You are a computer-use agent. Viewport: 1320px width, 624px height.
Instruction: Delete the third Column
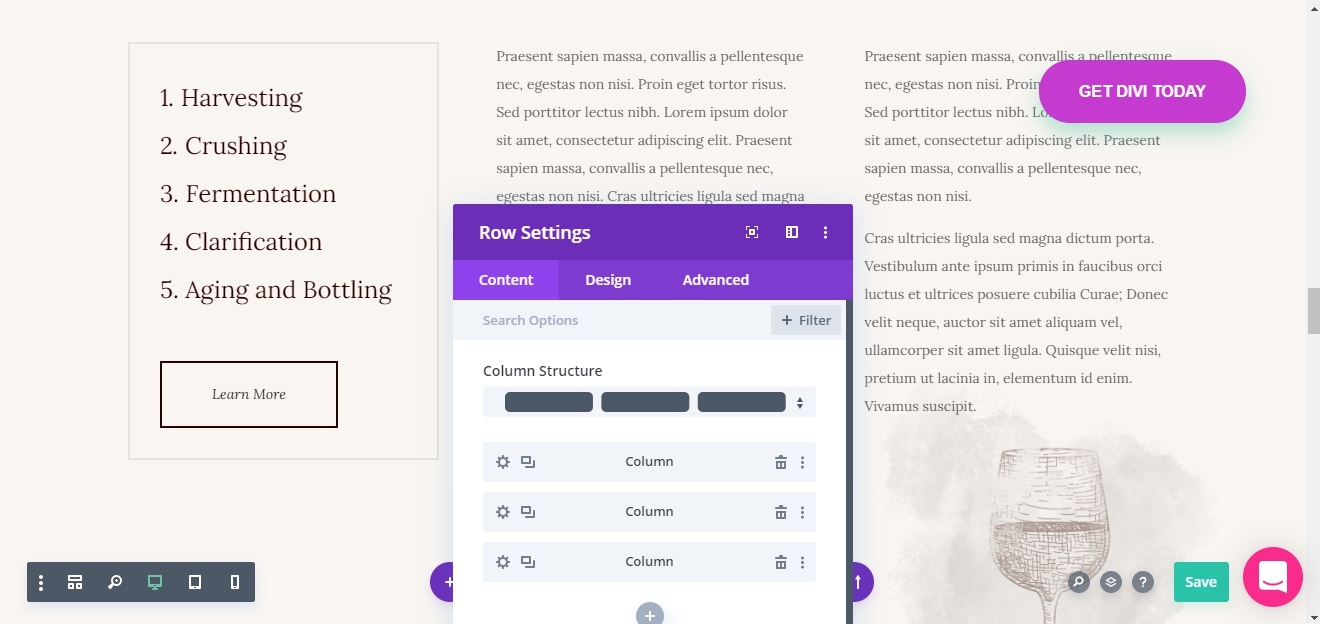(780, 562)
